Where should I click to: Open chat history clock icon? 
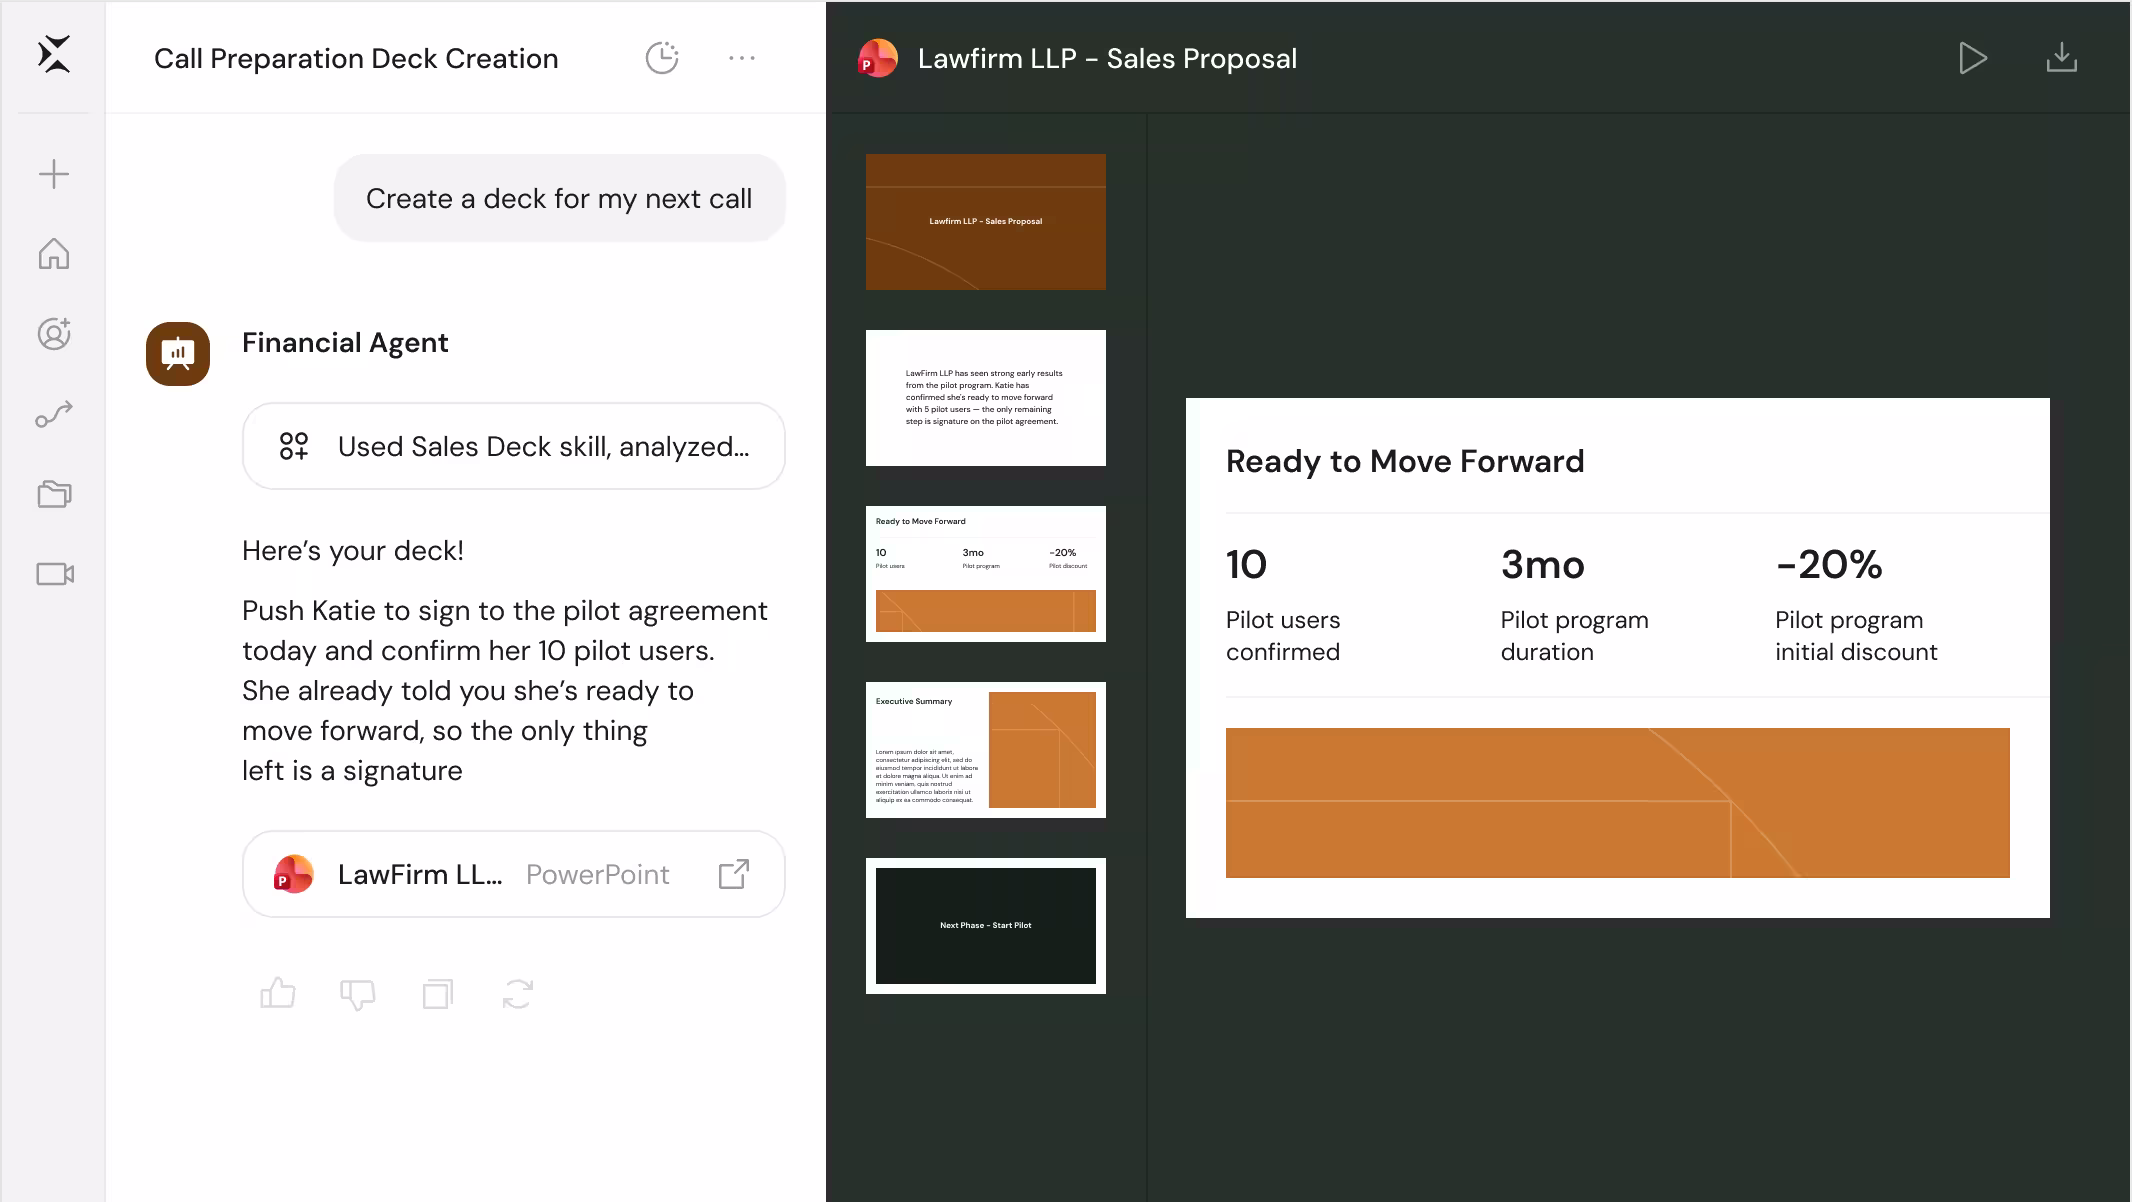coord(662,58)
